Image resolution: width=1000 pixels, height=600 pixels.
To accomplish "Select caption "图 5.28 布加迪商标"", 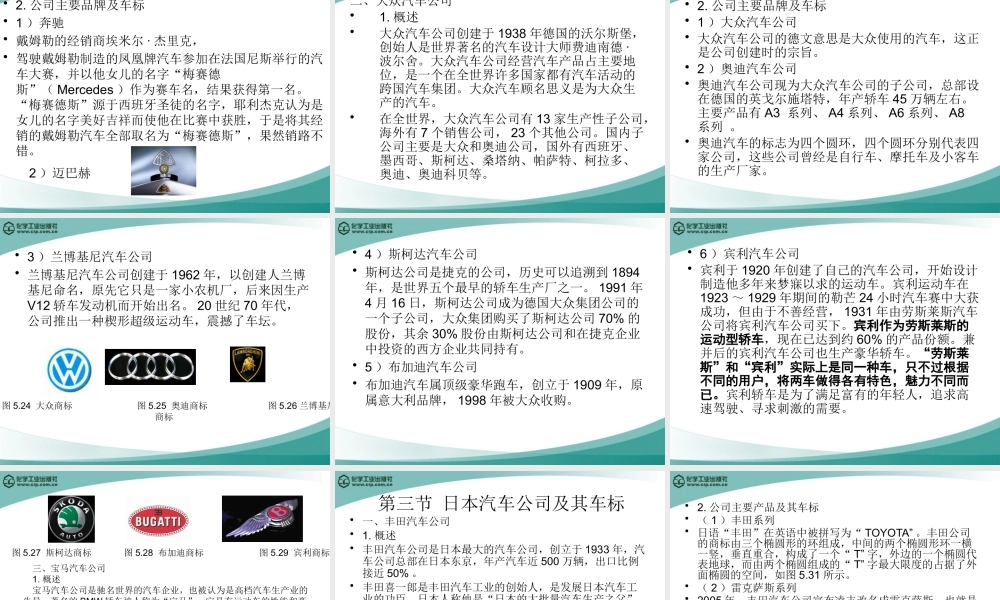I will tap(164, 553).
